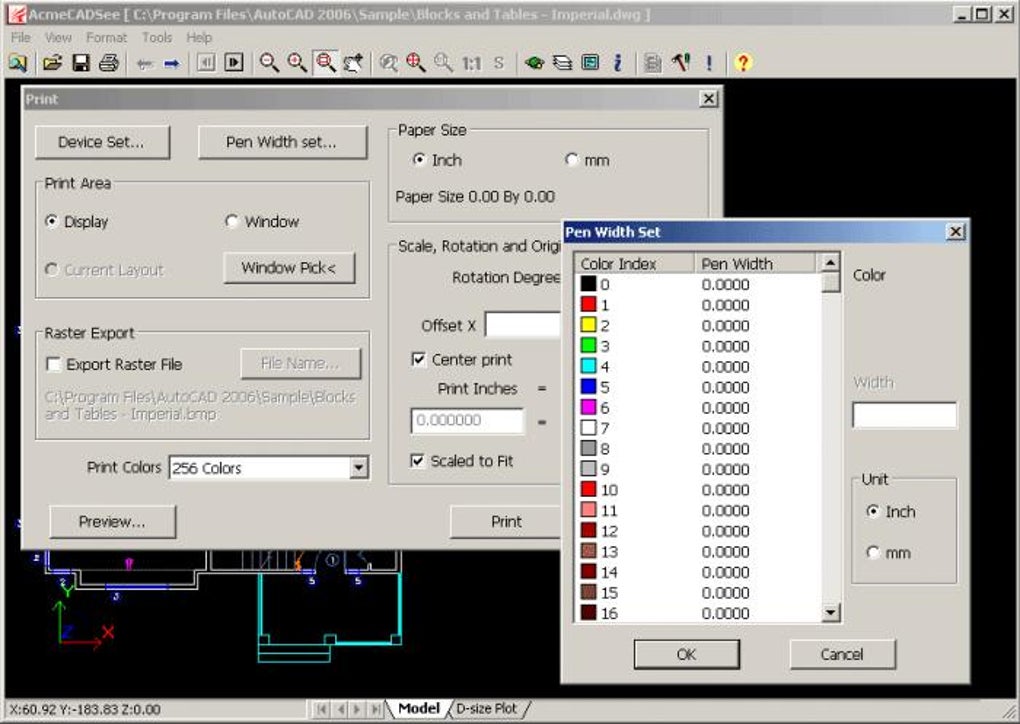
Task: Click the Pen Width input field
Action: point(904,415)
